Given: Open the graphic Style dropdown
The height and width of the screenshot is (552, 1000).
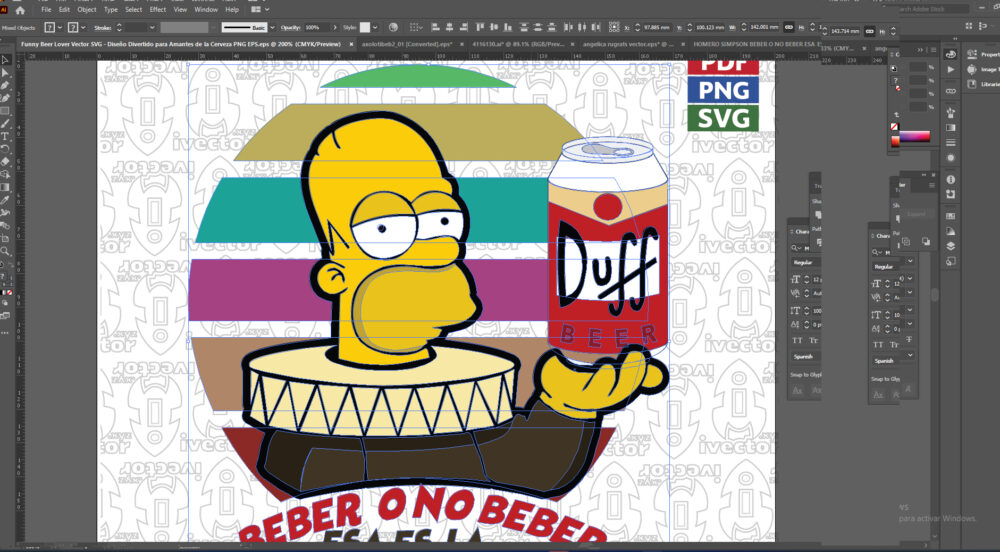Looking at the screenshot, I should (x=375, y=27).
